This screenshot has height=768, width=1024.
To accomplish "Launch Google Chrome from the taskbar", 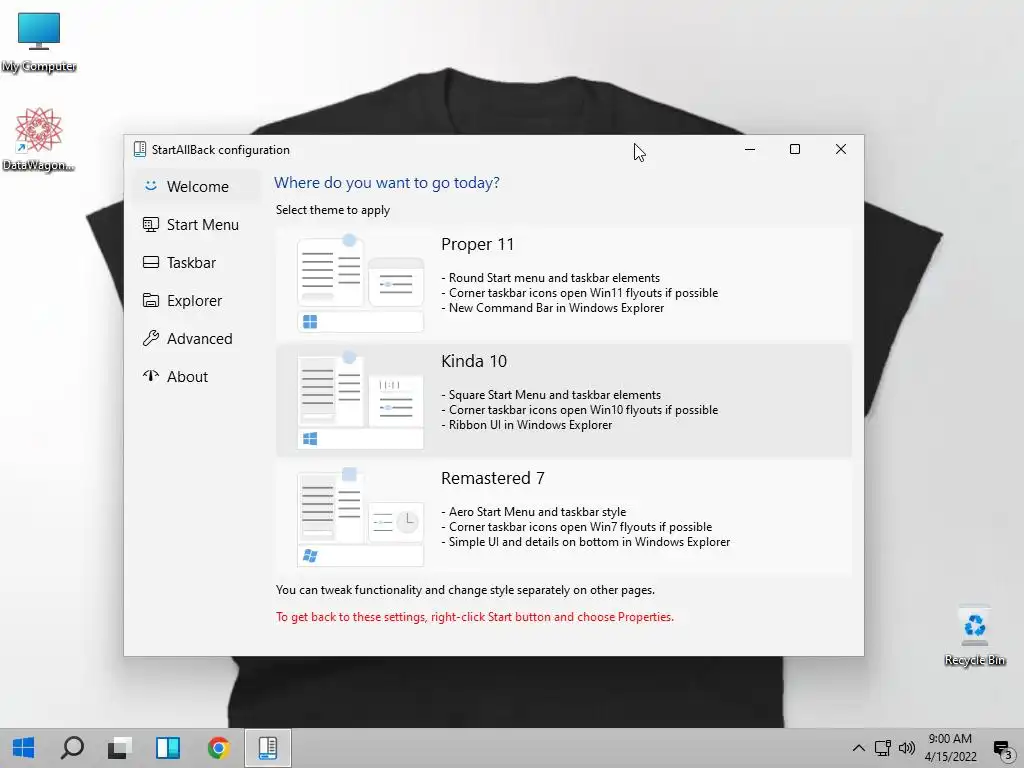I will [218, 748].
